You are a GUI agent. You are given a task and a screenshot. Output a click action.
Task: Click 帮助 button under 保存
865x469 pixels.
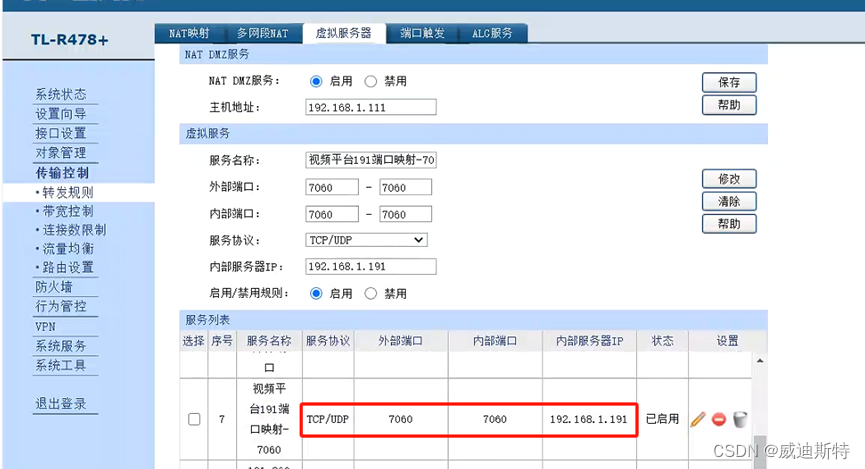point(729,105)
